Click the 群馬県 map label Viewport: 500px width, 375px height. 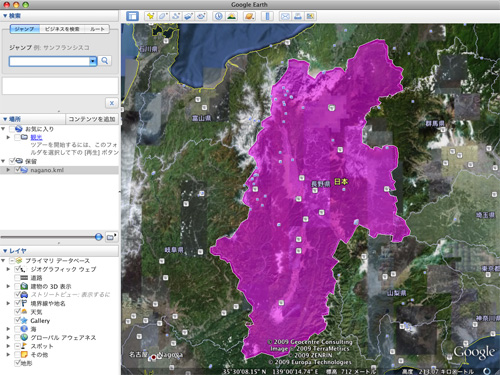435,123
